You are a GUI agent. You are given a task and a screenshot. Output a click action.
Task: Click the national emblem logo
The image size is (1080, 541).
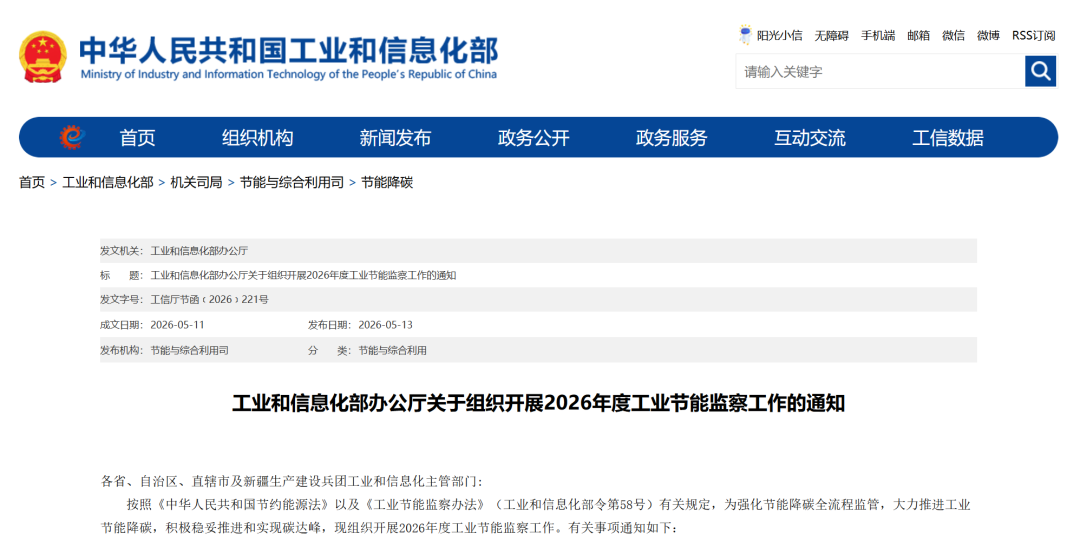pyautogui.click(x=43, y=58)
